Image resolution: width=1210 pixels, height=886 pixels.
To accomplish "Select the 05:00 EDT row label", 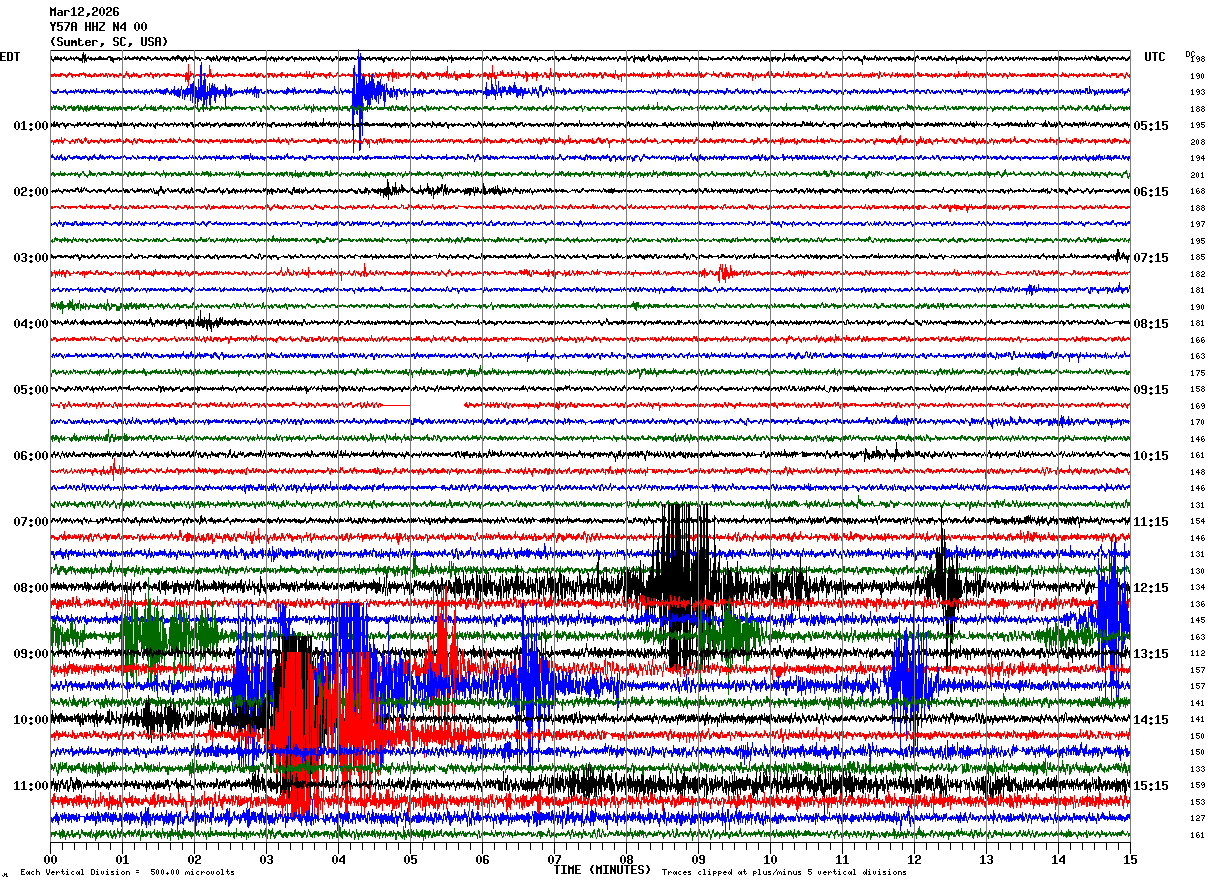I will tap(31, 390).
